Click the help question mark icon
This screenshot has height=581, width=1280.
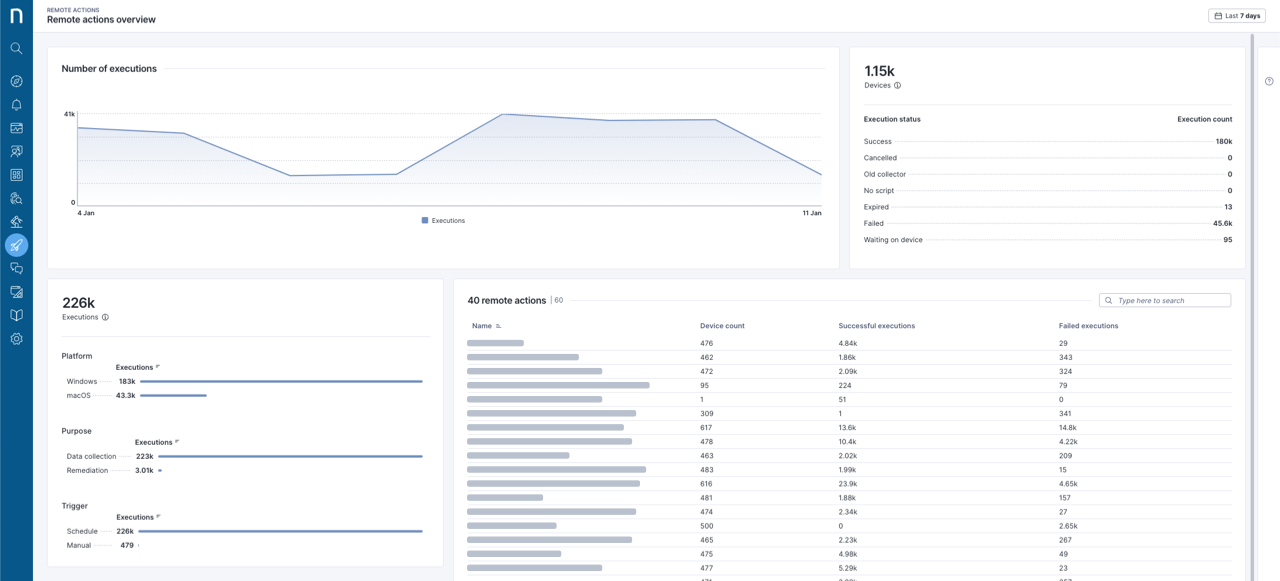pos(1269,82)
